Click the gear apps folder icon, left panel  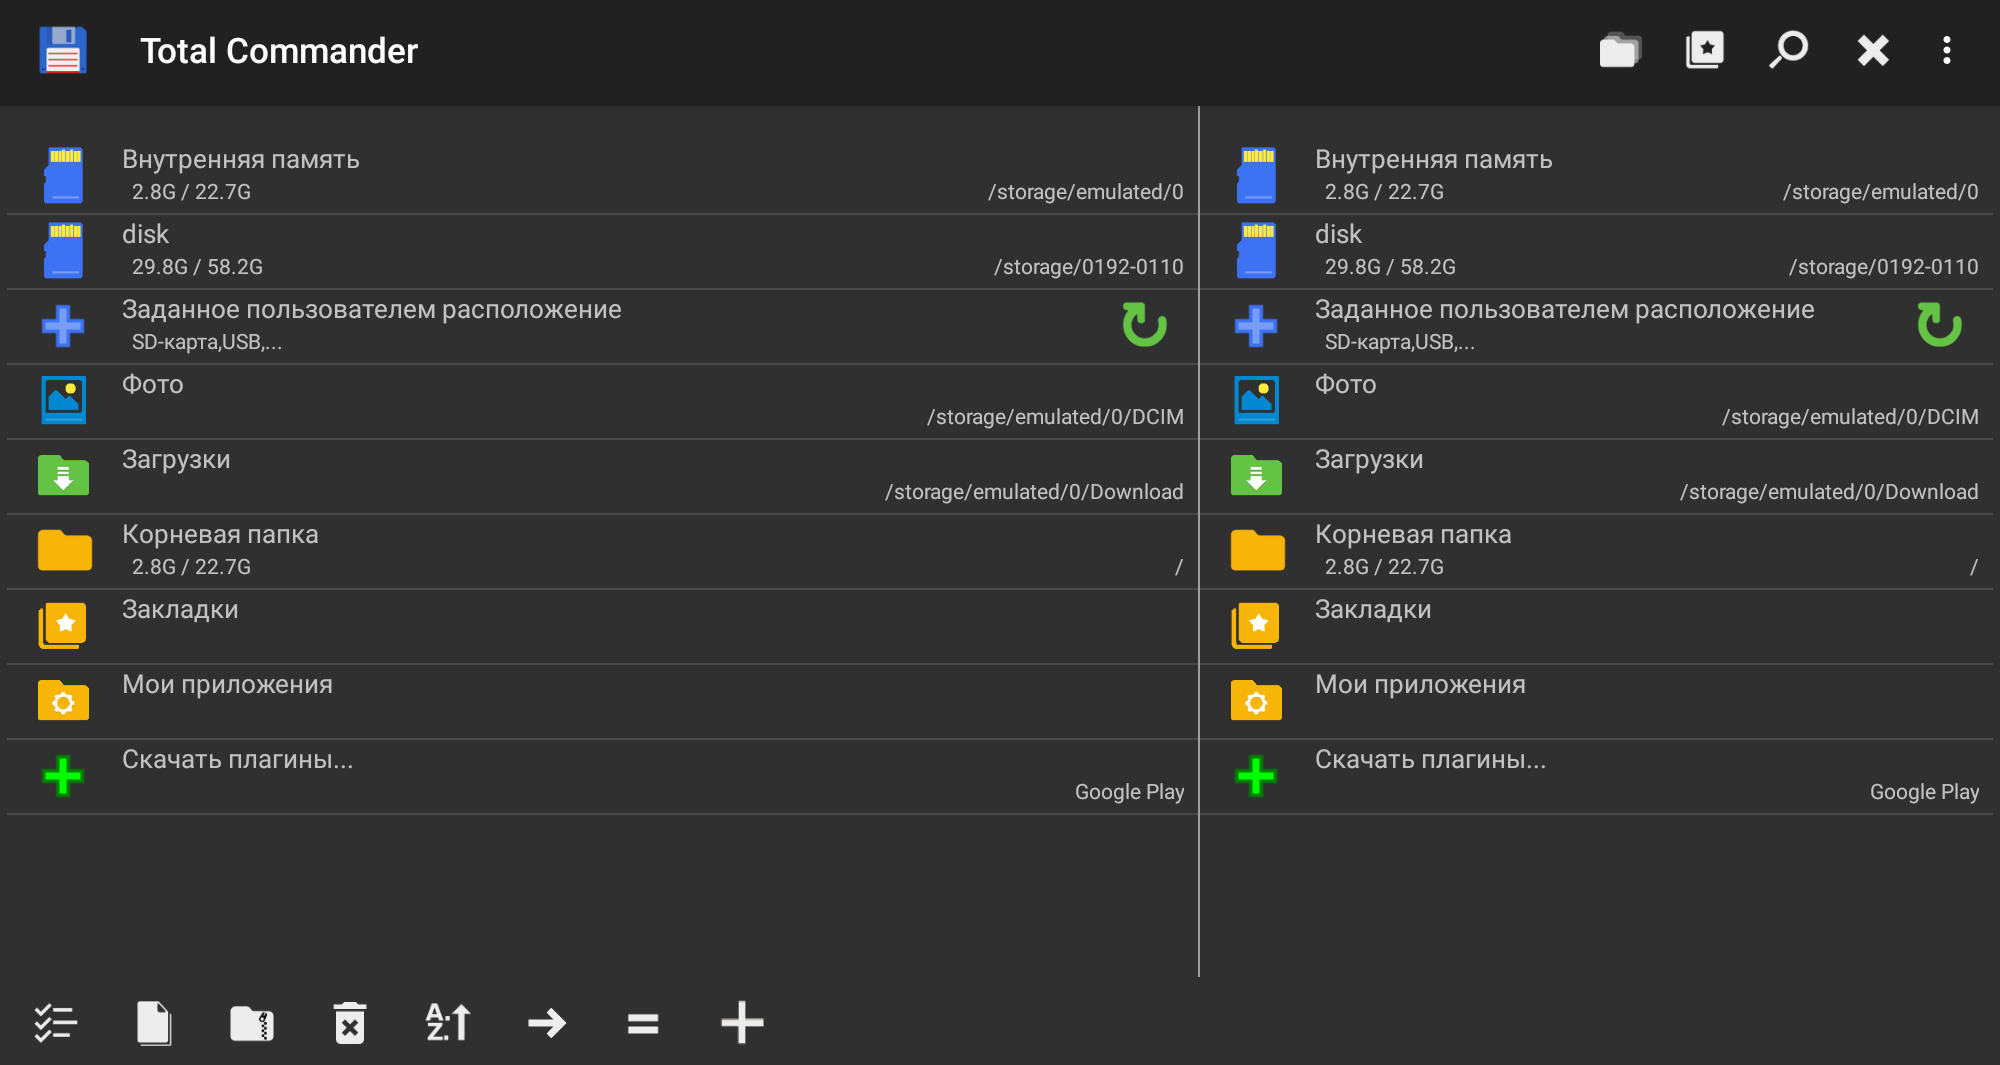[x=63, y=700]
